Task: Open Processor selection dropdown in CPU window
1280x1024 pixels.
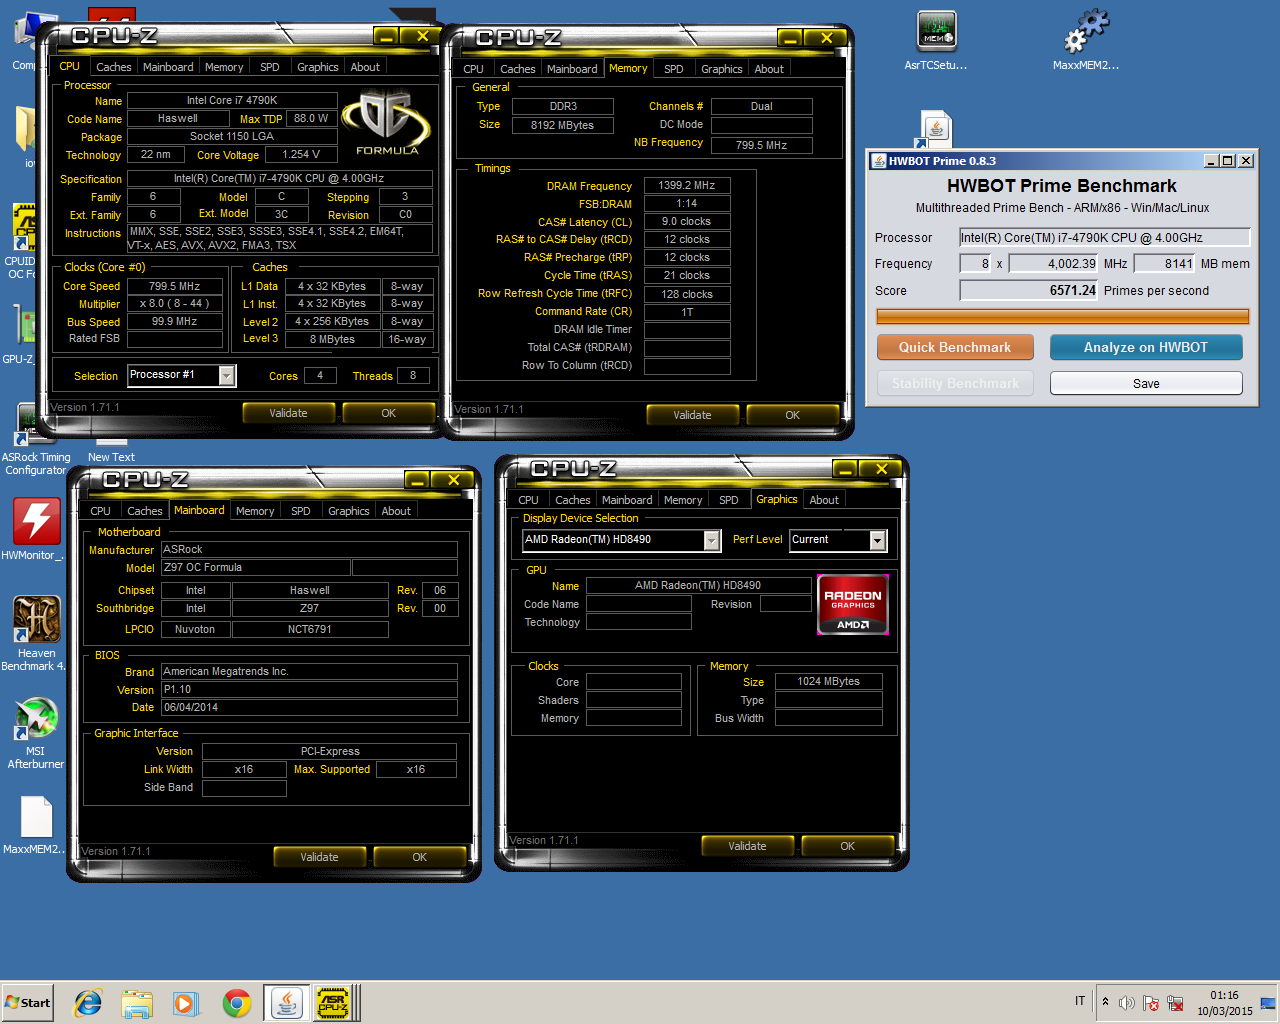Action: point(227,376)
